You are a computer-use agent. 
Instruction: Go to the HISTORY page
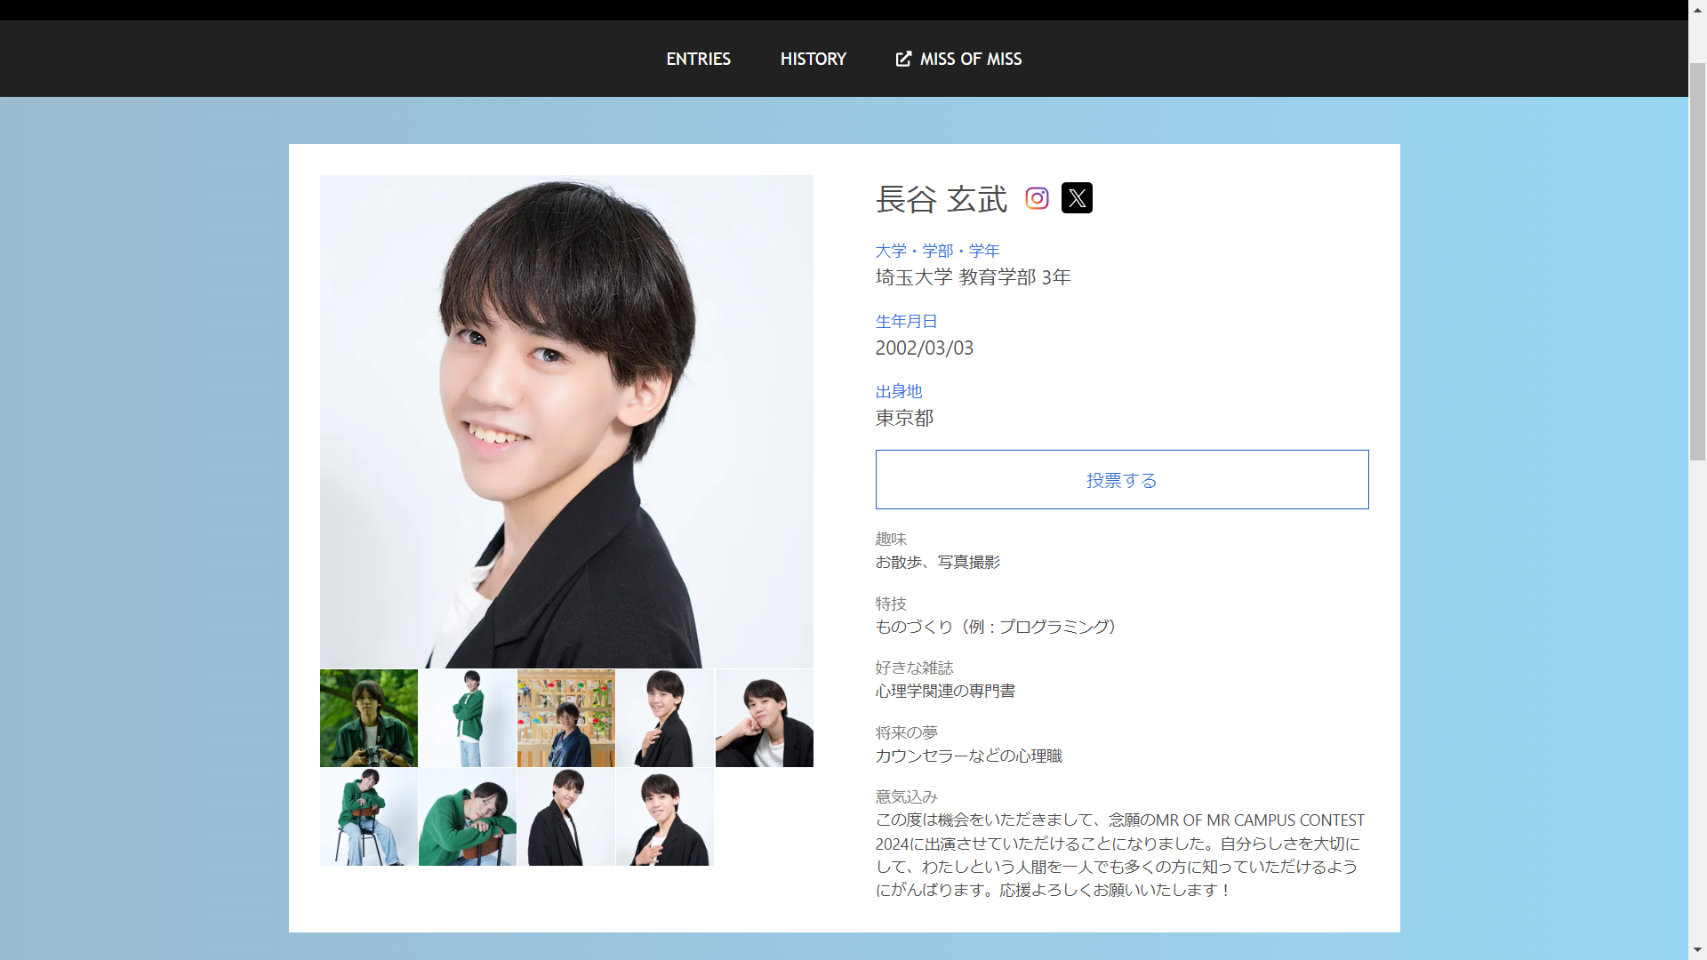[812, 59]
